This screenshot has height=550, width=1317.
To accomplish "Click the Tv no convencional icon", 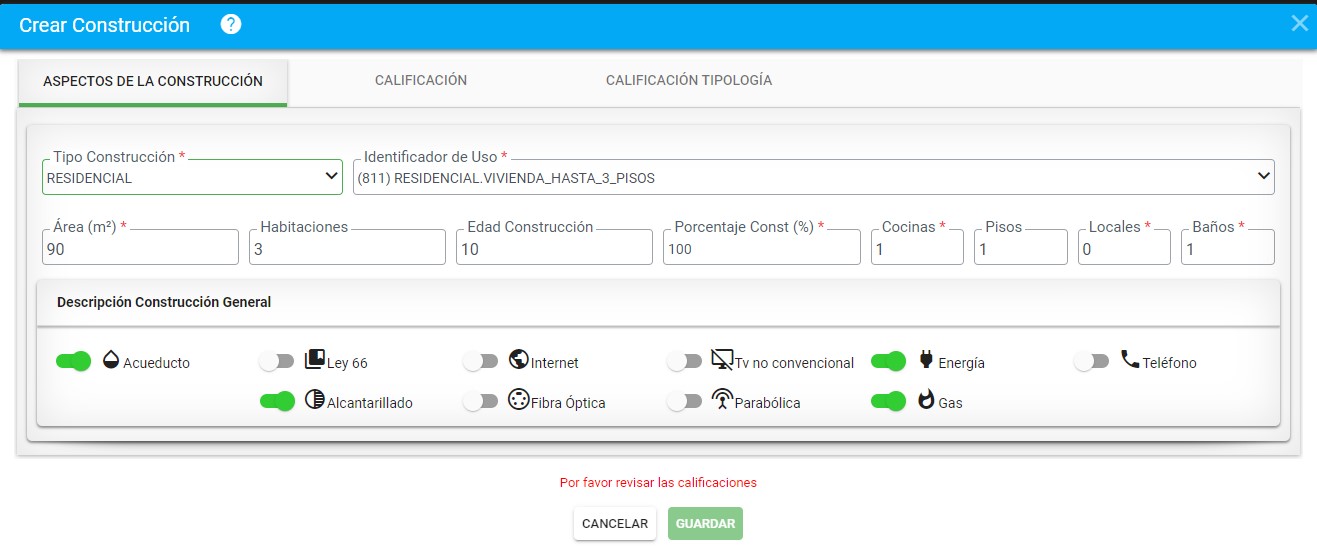I will tap(723, 359).
